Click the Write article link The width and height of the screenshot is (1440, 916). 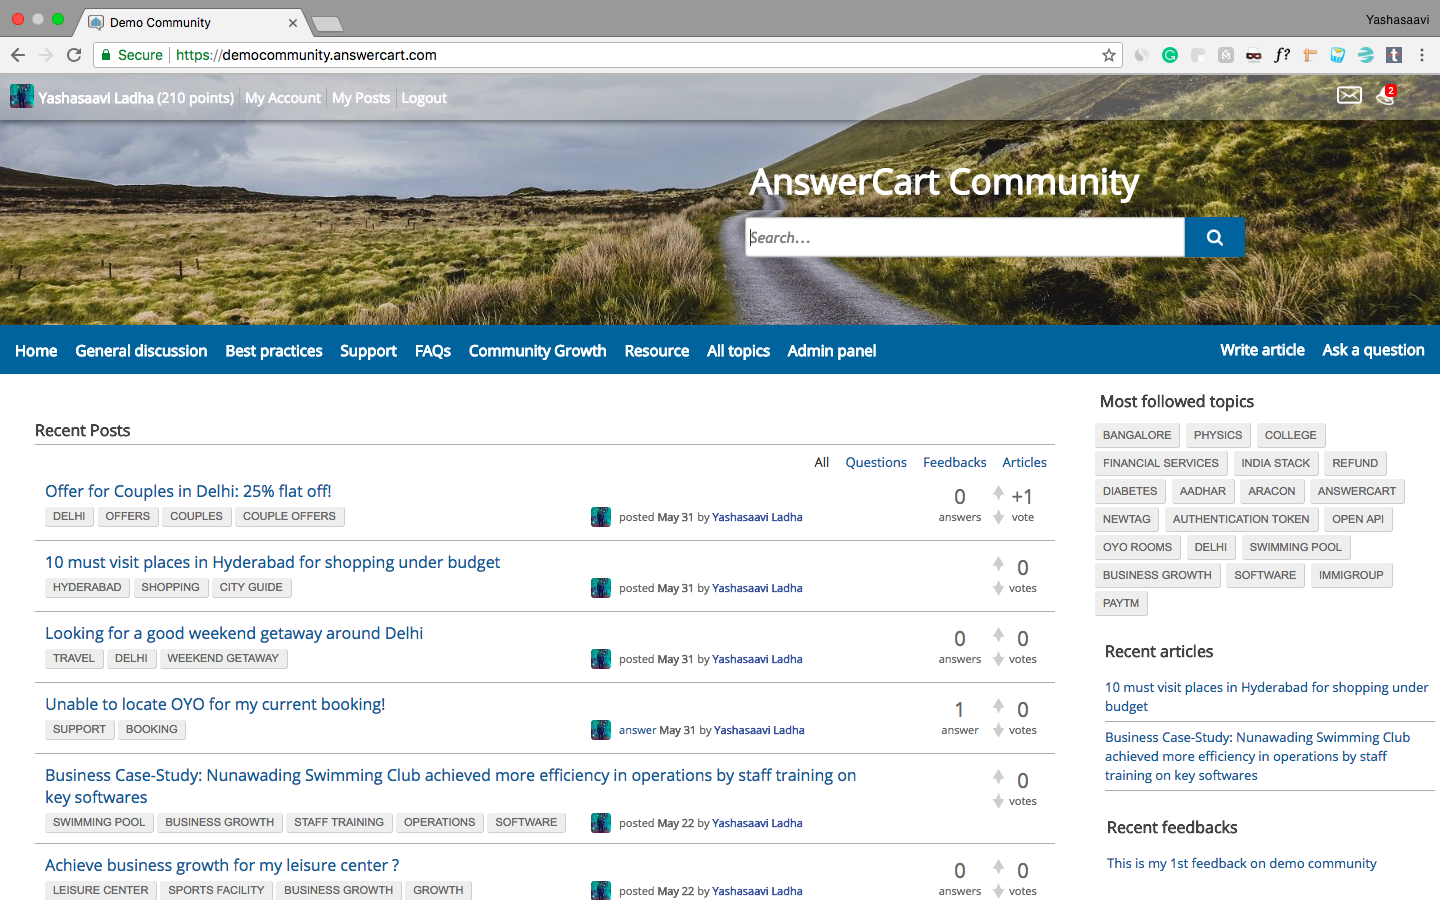[1262, 350]
